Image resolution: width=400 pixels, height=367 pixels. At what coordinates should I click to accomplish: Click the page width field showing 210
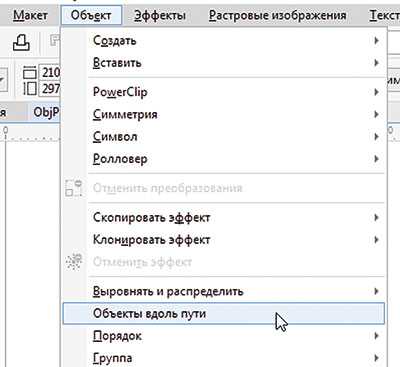(x=50, y=72)
